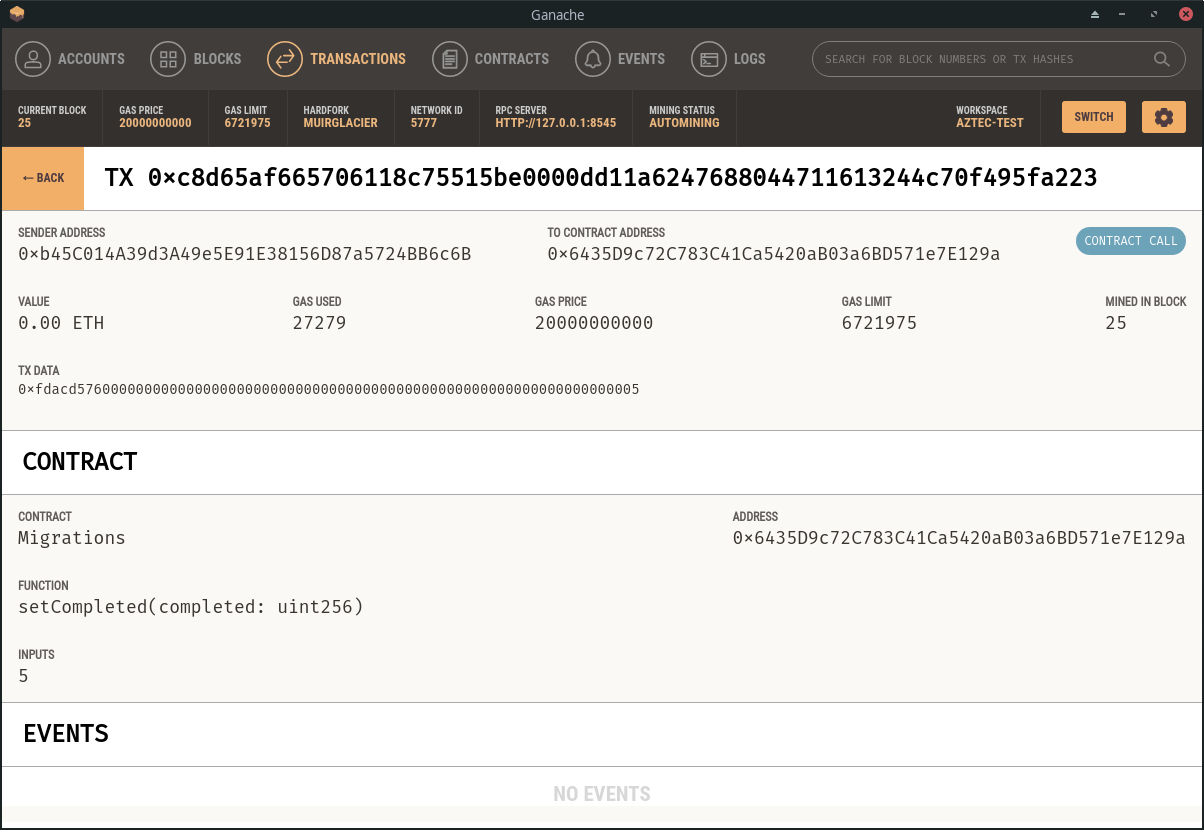1204x830 pixels.
Task: Click the search magnifier icon
Action: 1162,59
